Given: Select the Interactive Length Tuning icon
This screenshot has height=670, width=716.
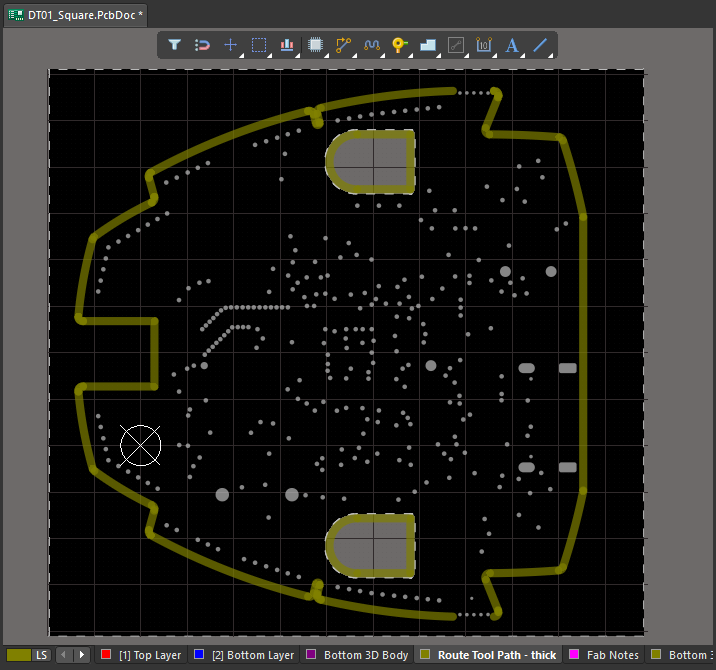Looking at the screenshot, I should coord(372,45).
